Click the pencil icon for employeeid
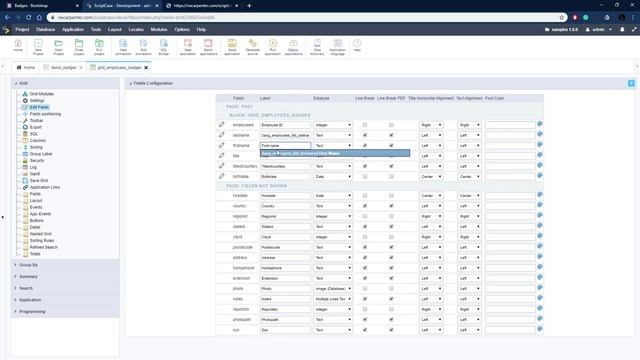This screenshot has width=640, height=360. pos(222,124)
